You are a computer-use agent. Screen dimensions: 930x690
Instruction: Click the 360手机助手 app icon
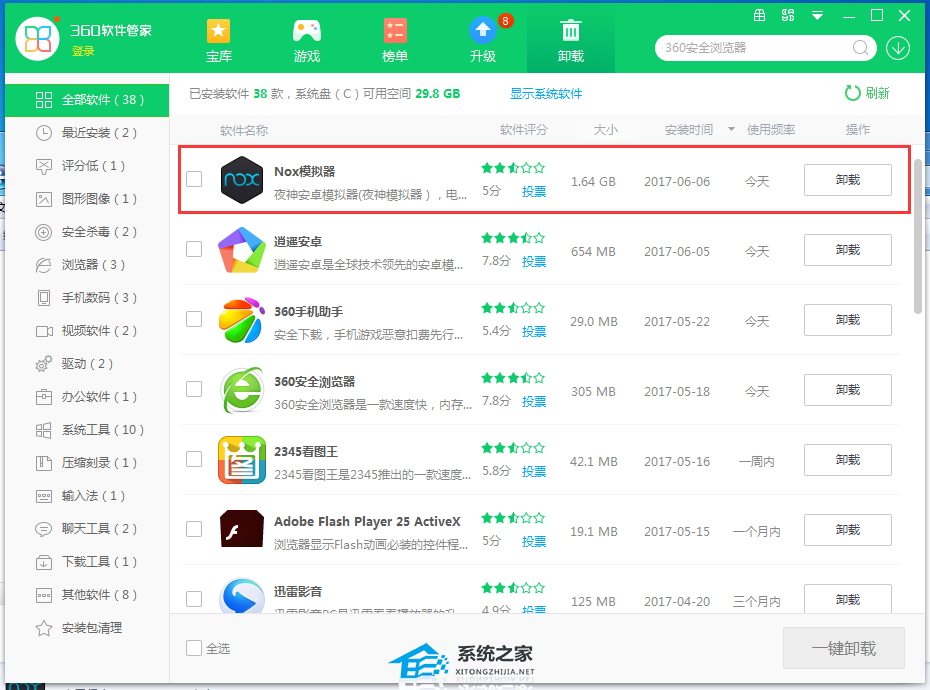(x=241, y=320)
